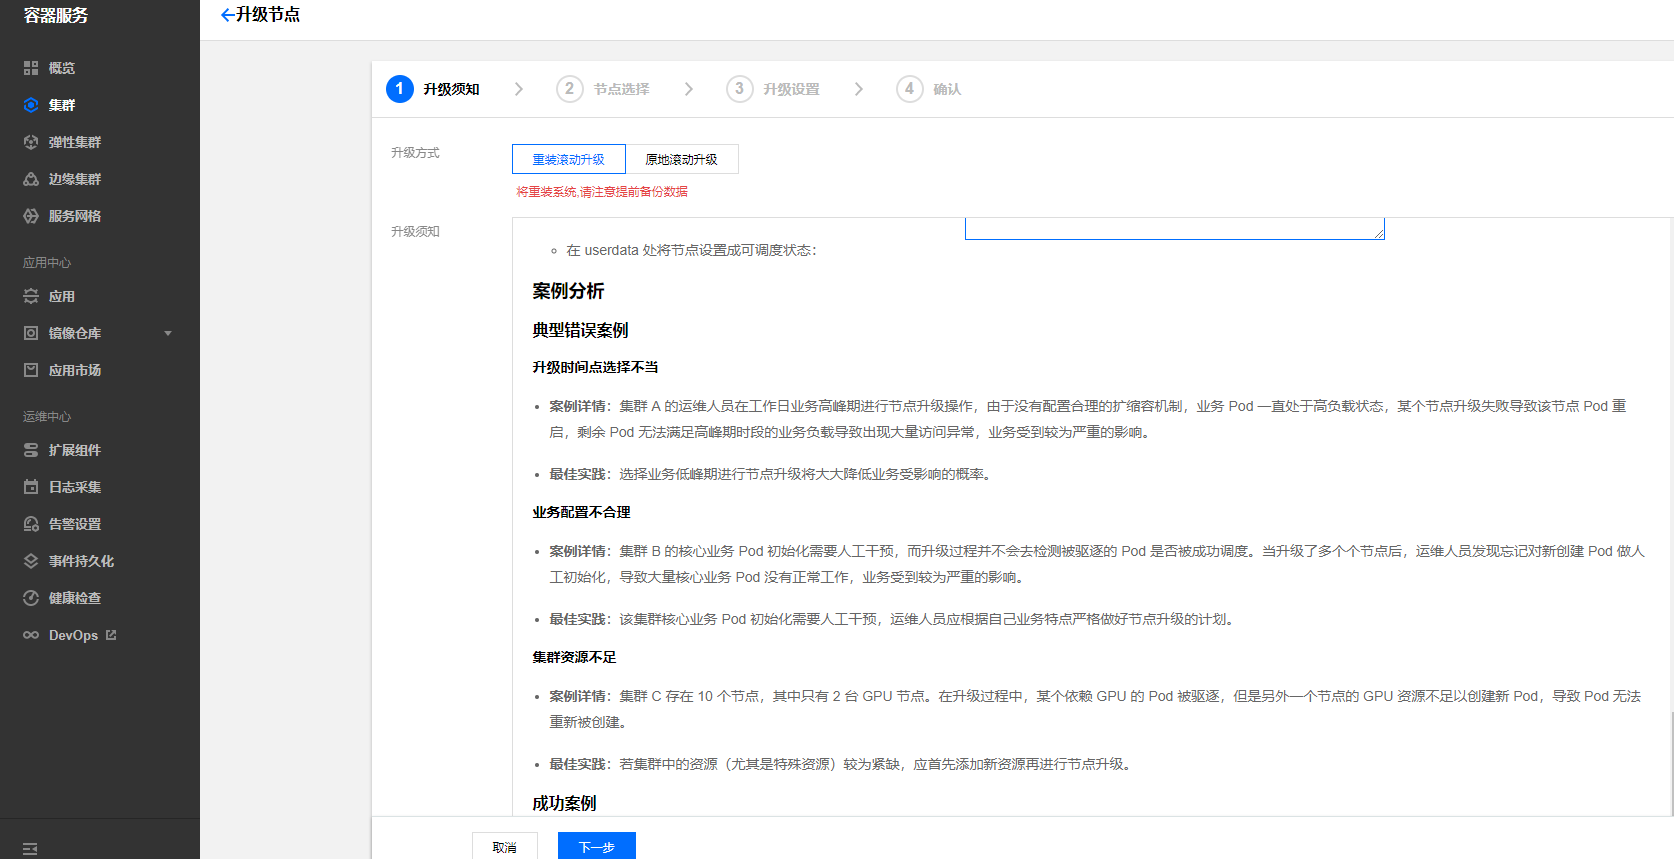Click the 服务网格 icon

[x=31, y=216]
